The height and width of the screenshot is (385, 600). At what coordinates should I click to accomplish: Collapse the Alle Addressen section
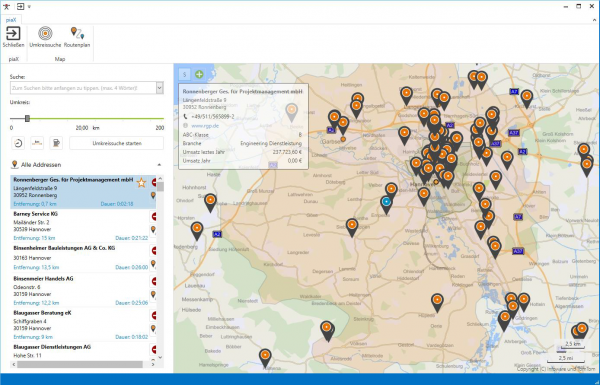pyautogui.click(x=159, y=165)
